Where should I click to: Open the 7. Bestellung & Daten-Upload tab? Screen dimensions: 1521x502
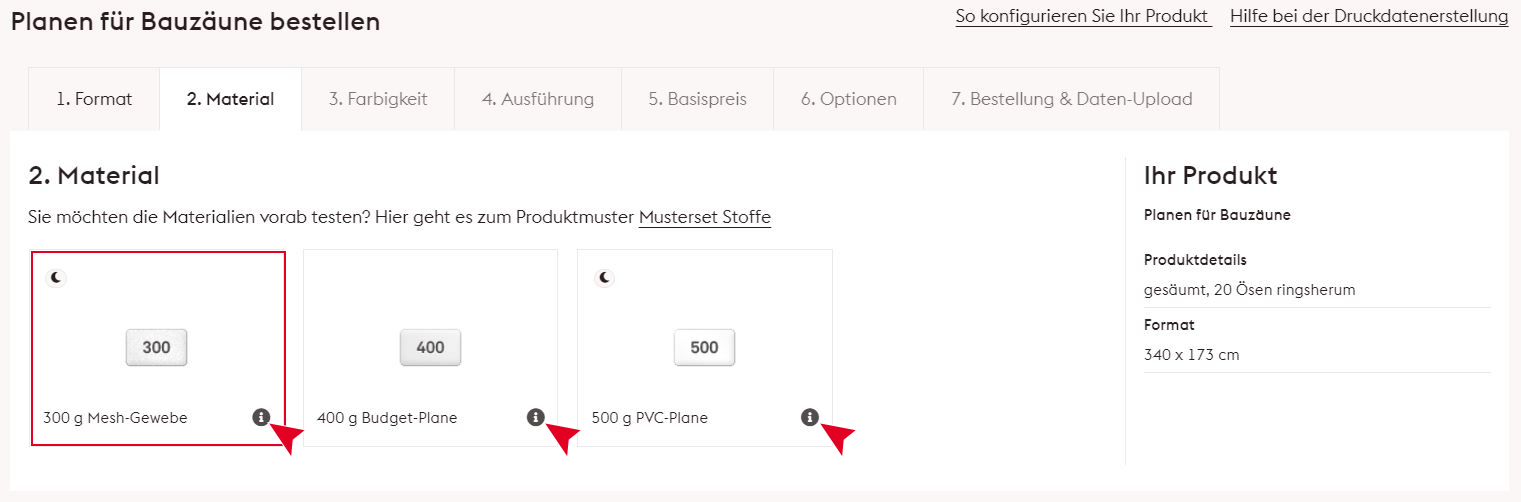(1071, 99)
